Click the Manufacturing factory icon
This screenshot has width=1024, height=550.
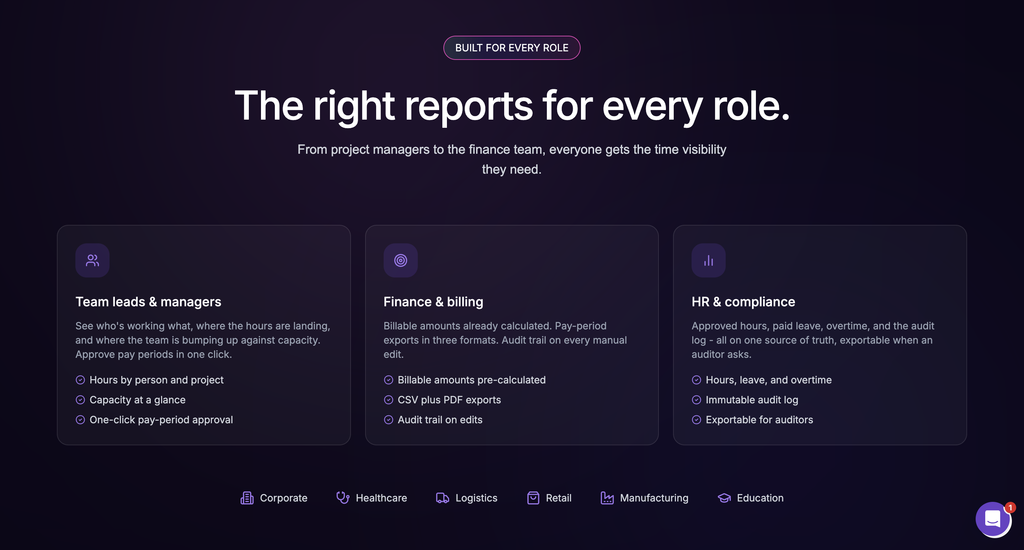(x=607, y=498)
